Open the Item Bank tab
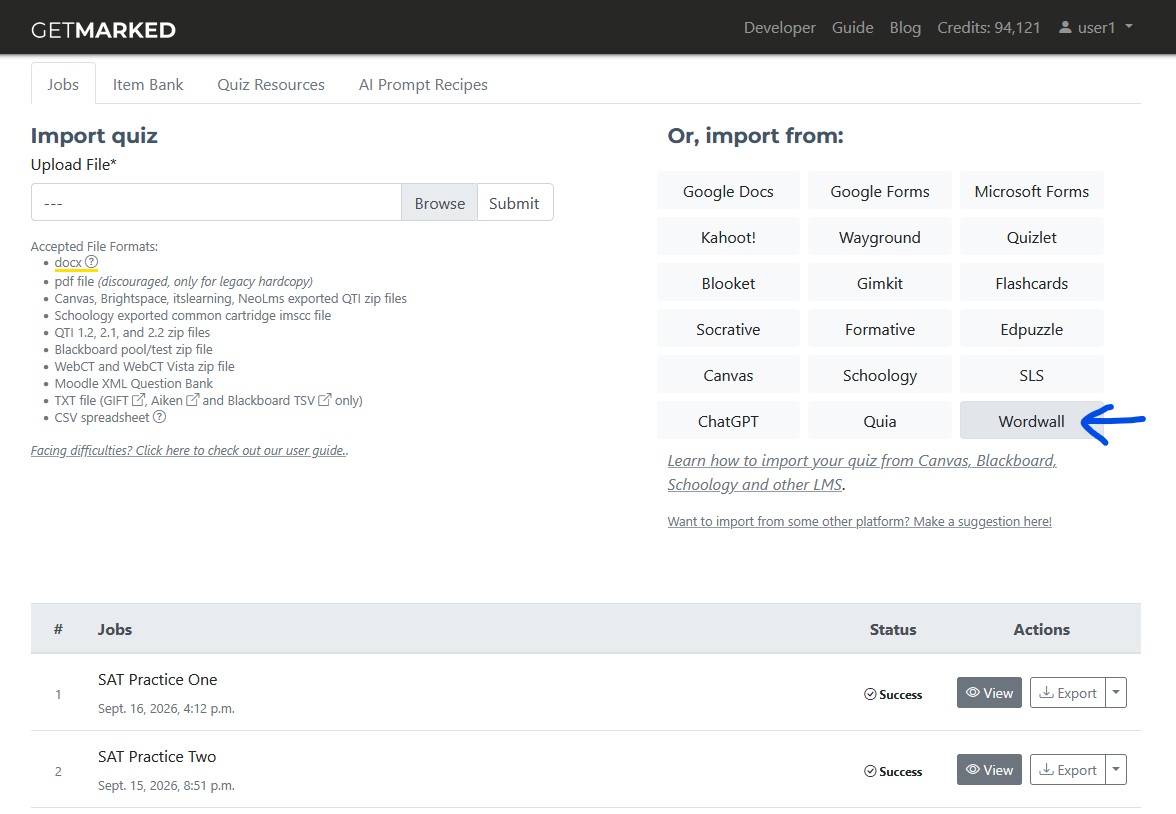 (148, 84)
